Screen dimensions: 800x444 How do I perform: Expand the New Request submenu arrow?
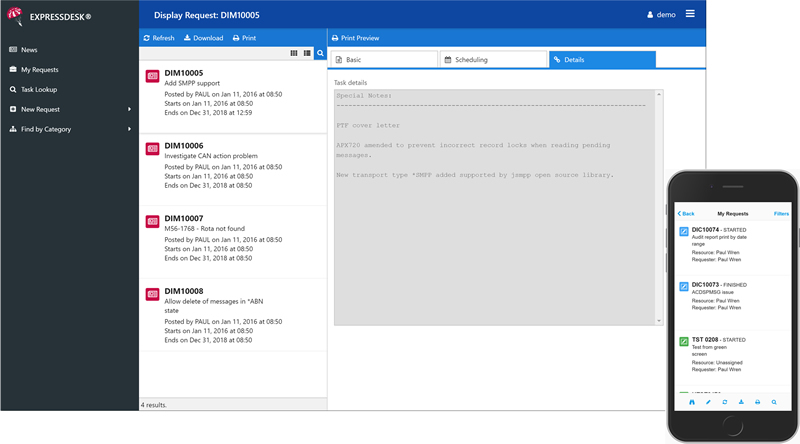(x=130, y=109)
